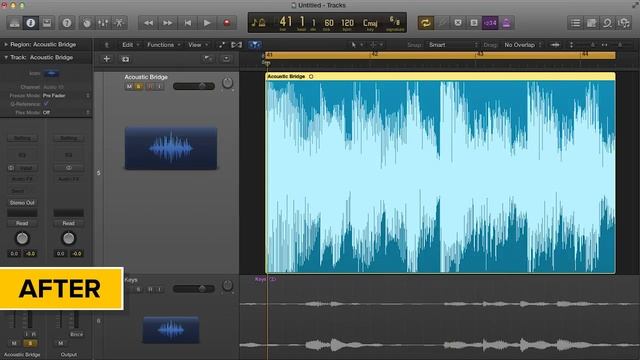Image resolution: width=640 pixels, height=360 pixels.
Task: Open the left-click pointer tool menu
Action: (356, 45)
